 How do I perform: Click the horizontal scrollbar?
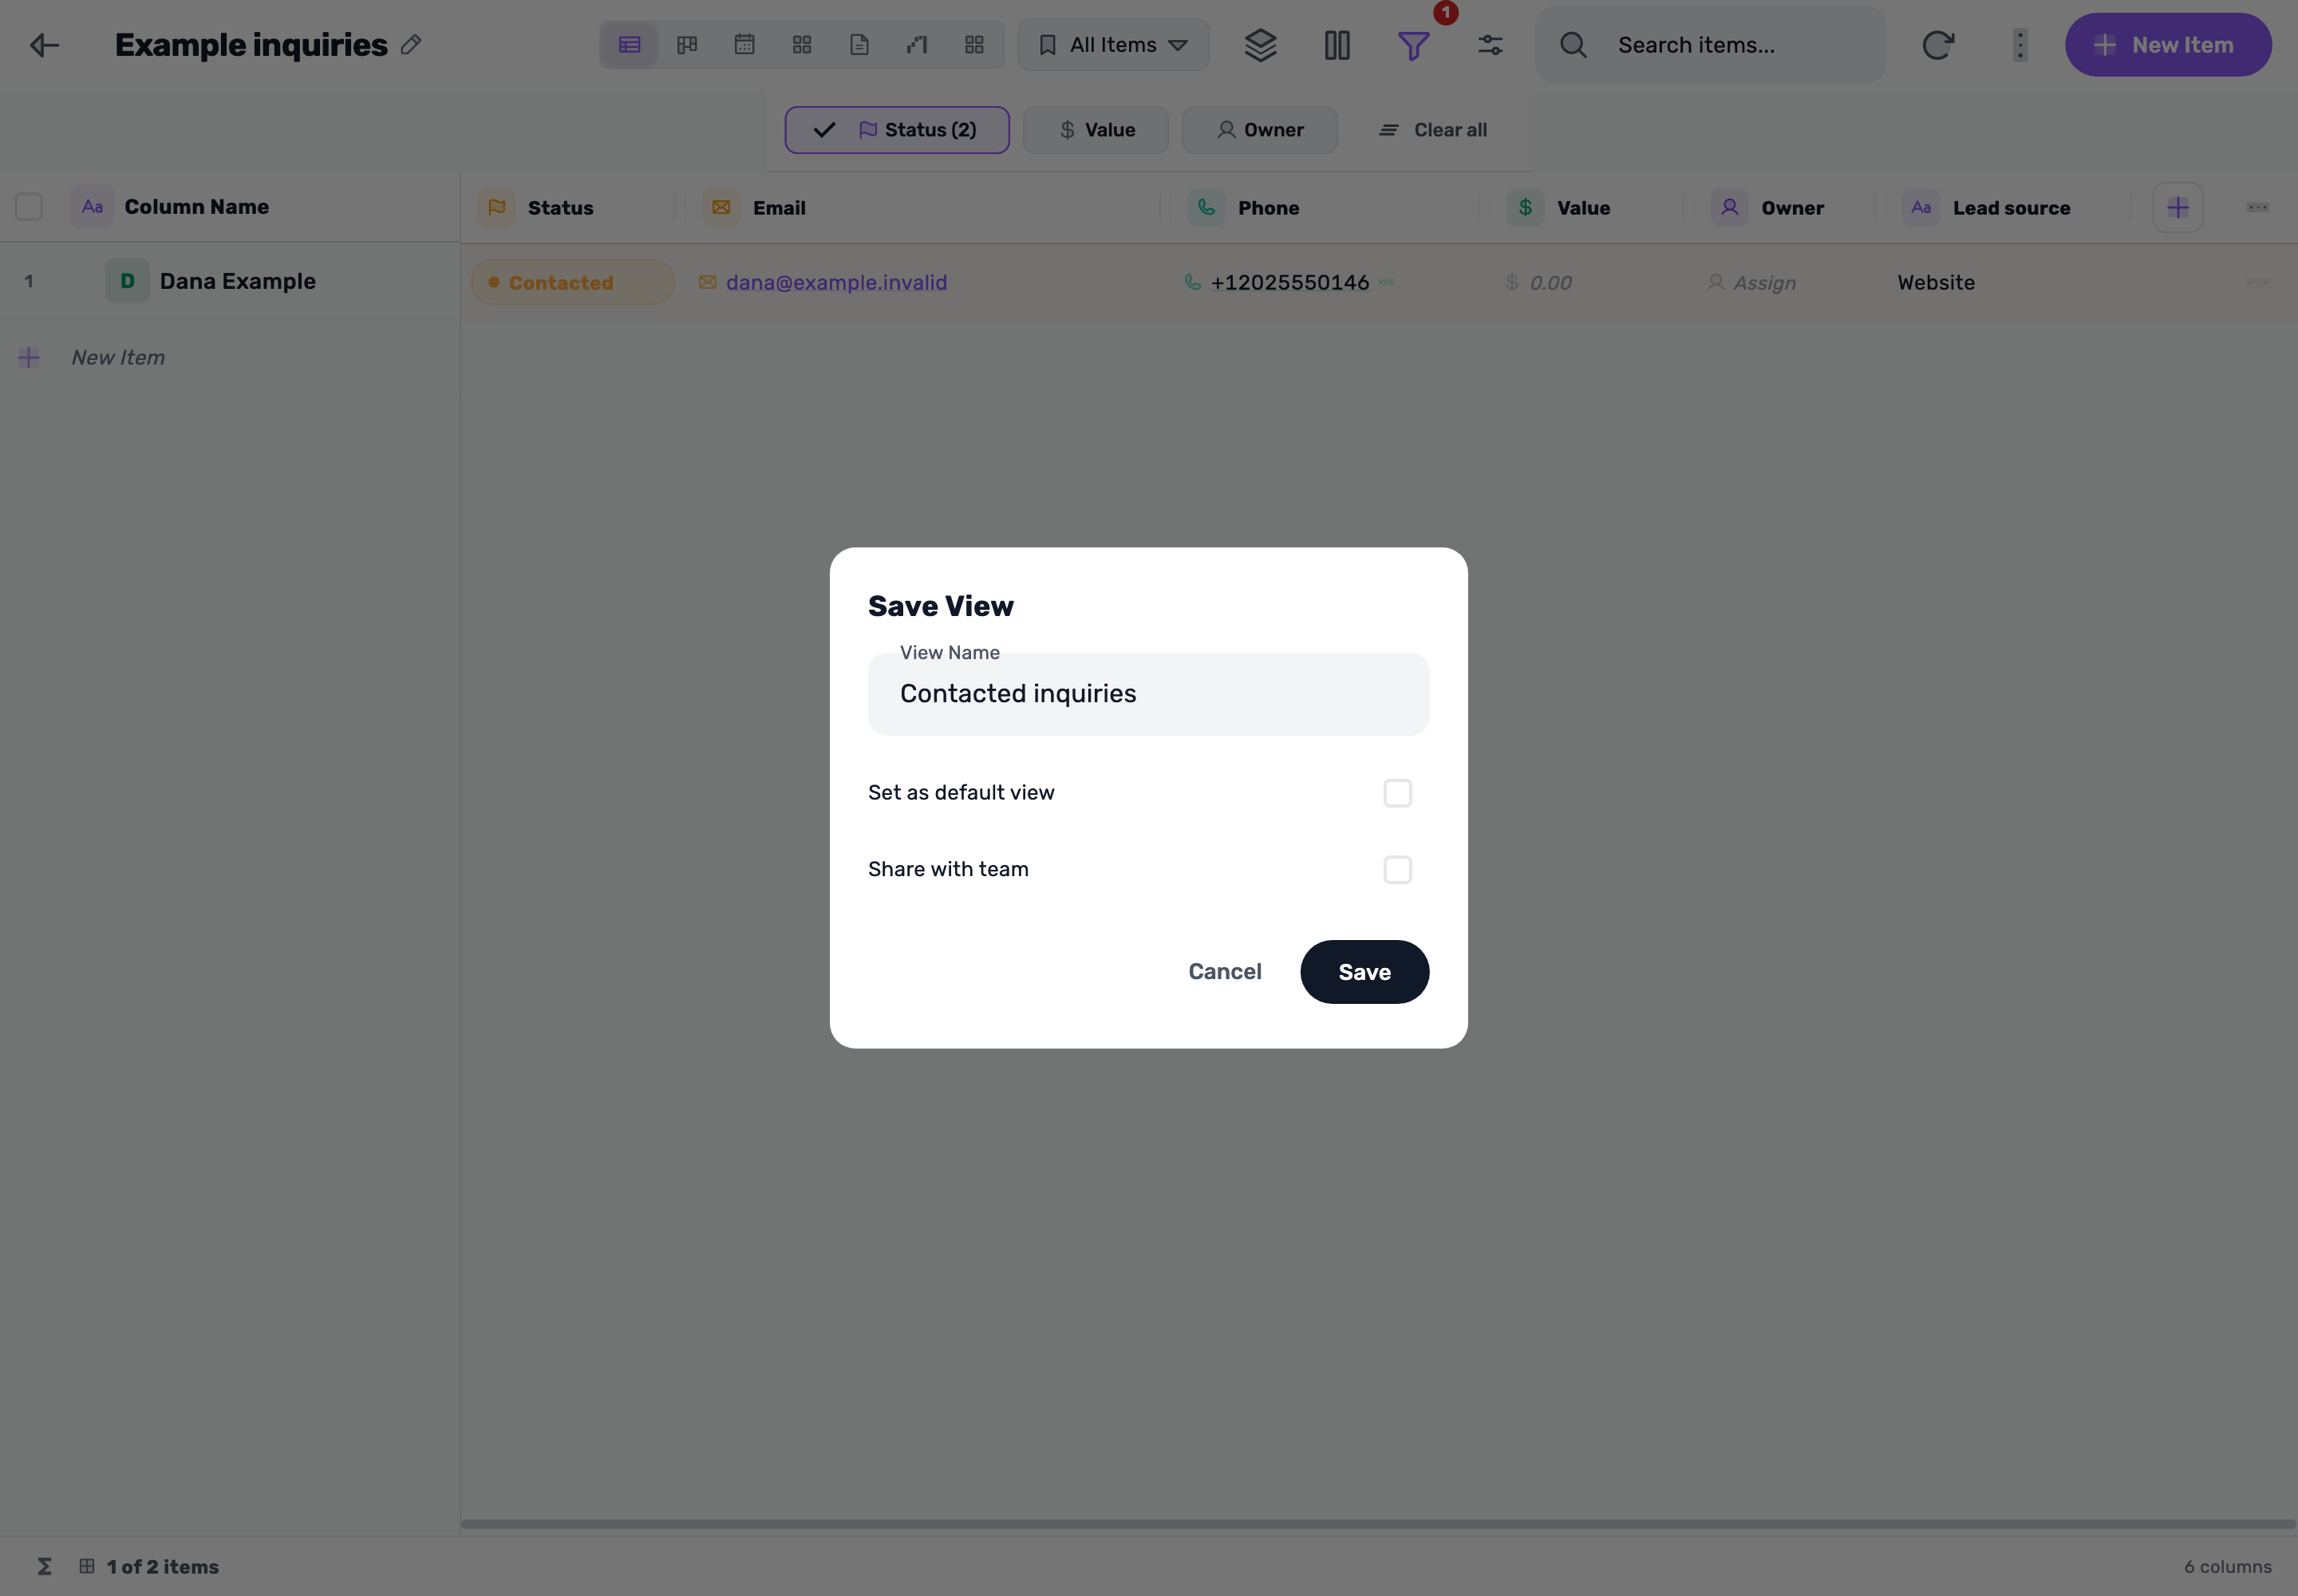[1378, 1524]
